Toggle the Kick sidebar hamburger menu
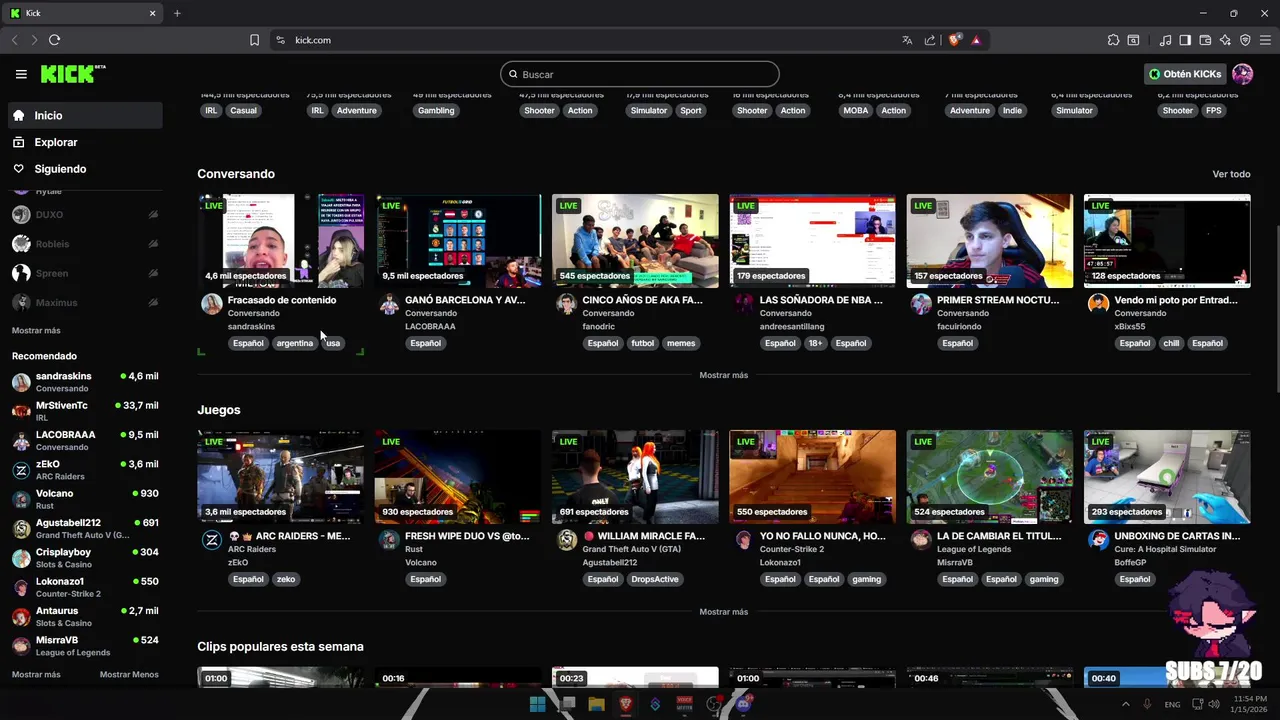 tap(21, 74)
